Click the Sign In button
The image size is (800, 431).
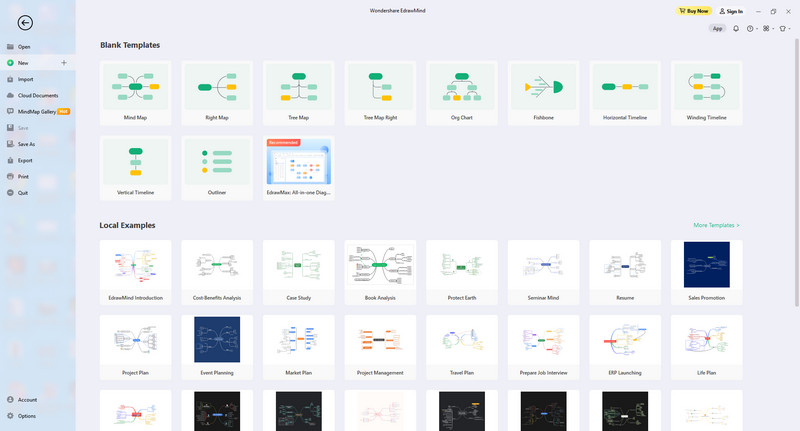(x=731, y=11)
